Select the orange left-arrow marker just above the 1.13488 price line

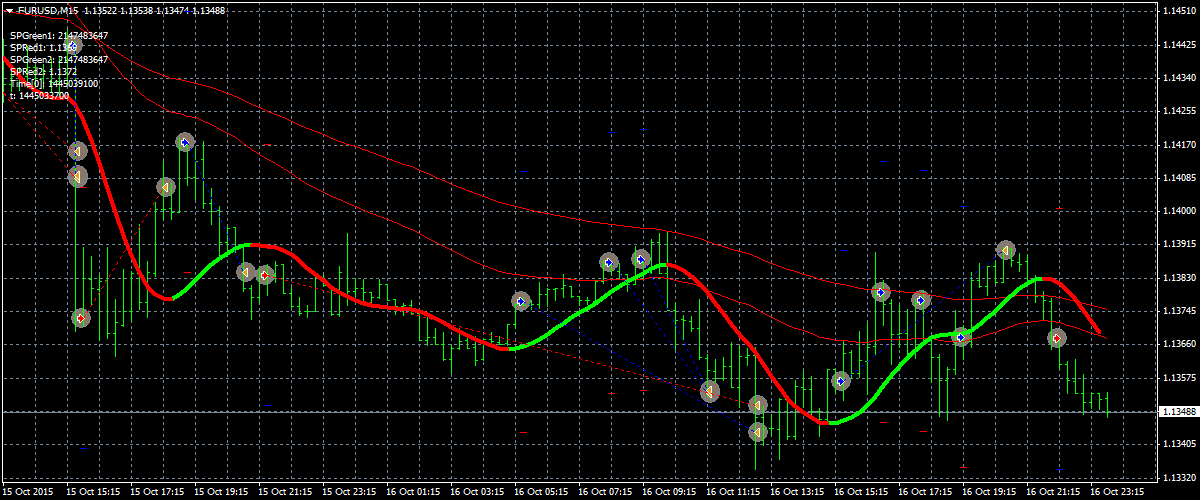pos(759,405)
